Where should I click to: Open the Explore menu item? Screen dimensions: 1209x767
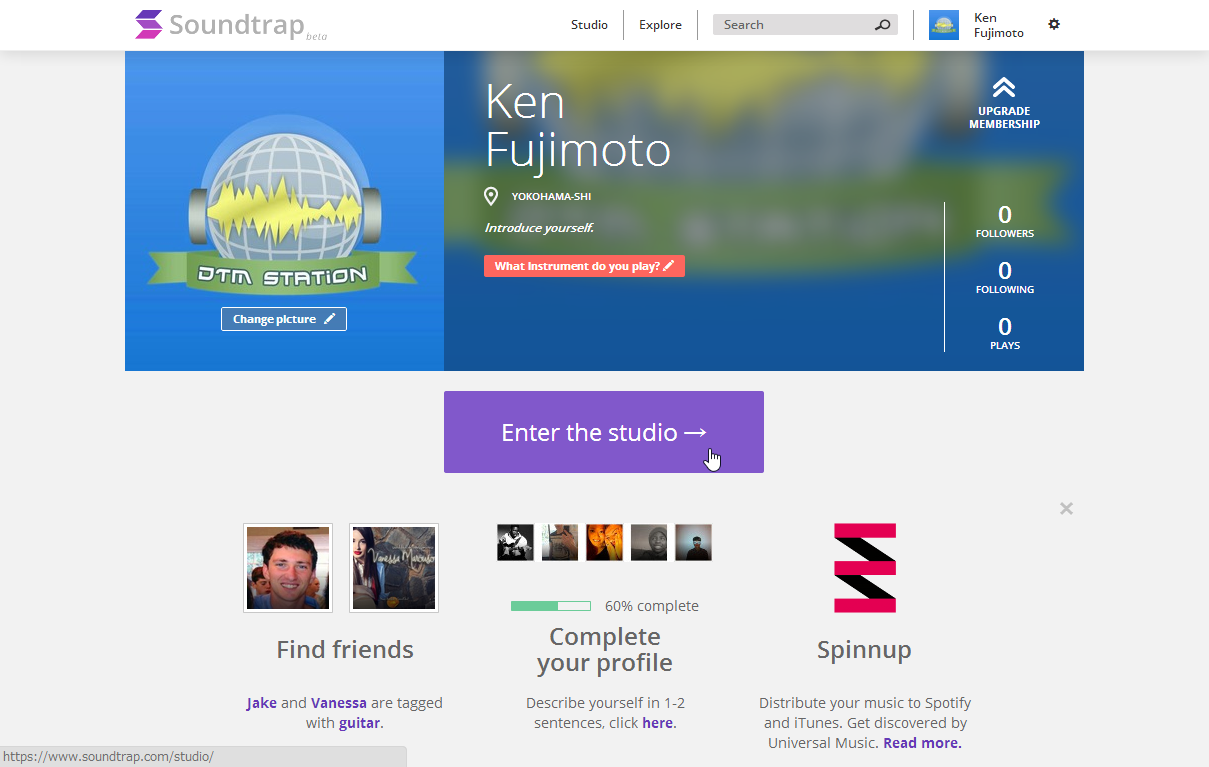660,25
